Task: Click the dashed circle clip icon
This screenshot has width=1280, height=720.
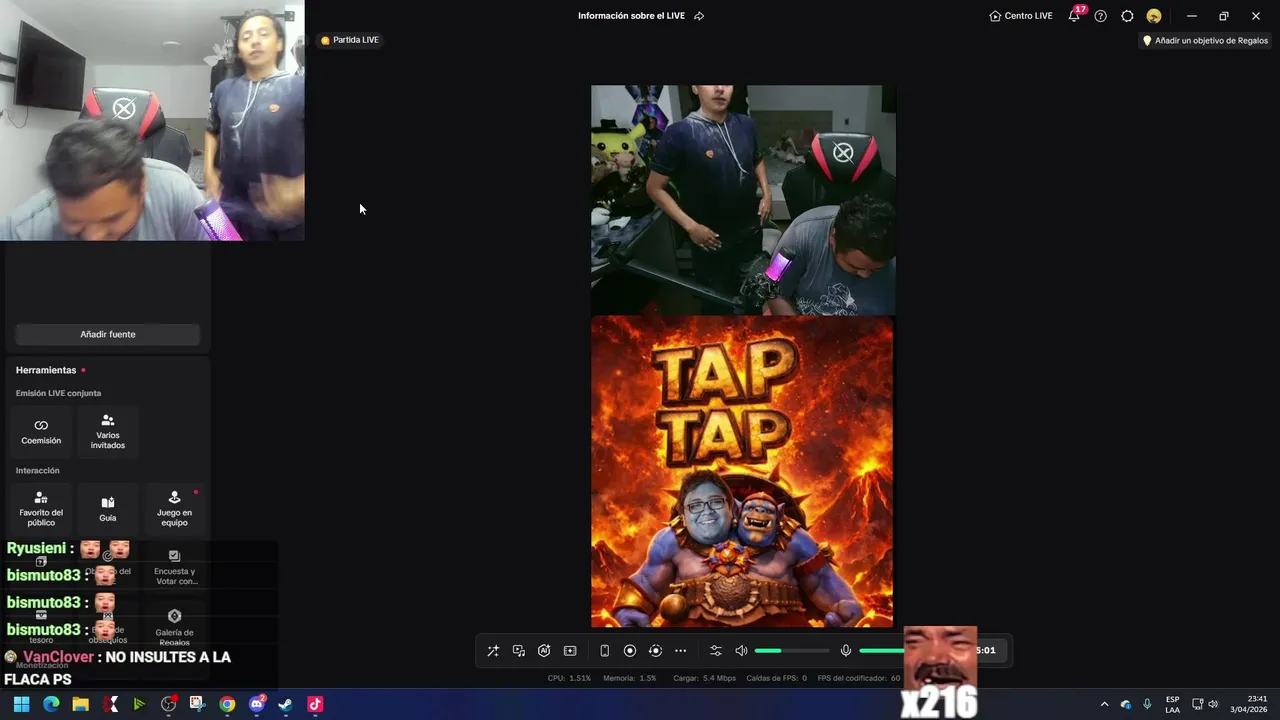Action: 655,650
